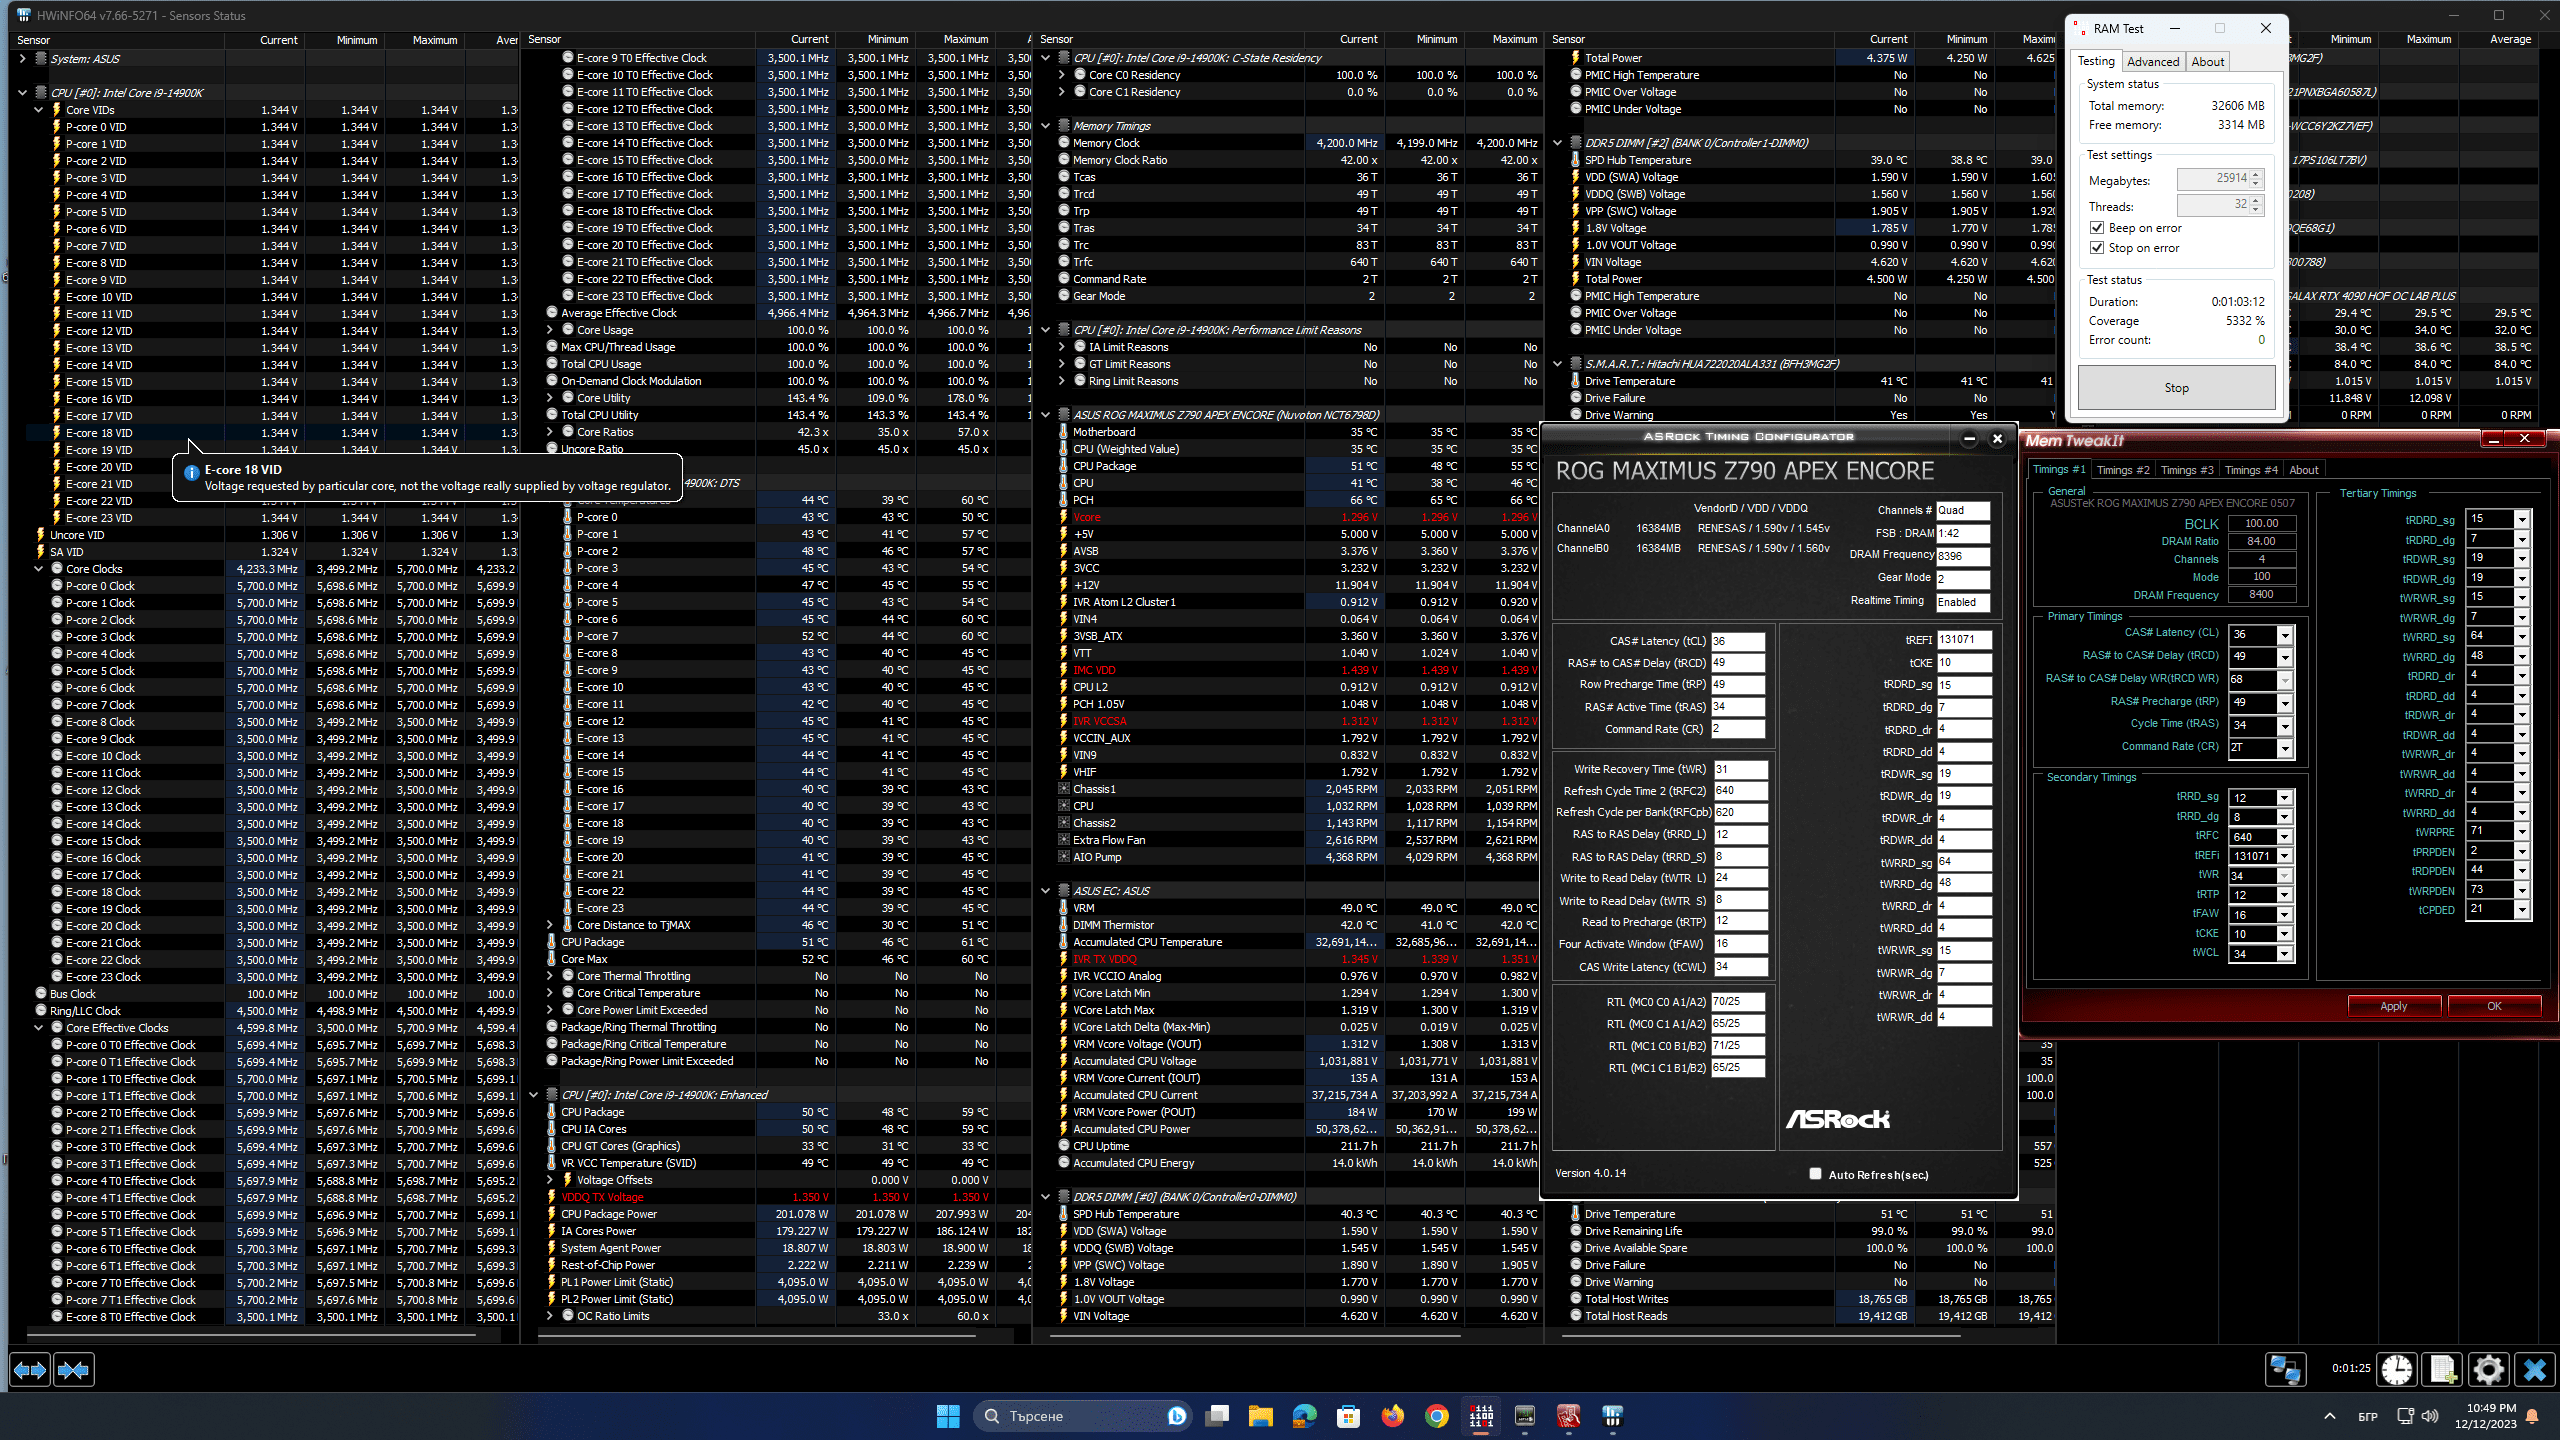The width and height of the screenshot is (2560, 1440).
Task: Switch to the RAM Test binary-digits taskbar icon
Action: [x=1481, y=1416]
